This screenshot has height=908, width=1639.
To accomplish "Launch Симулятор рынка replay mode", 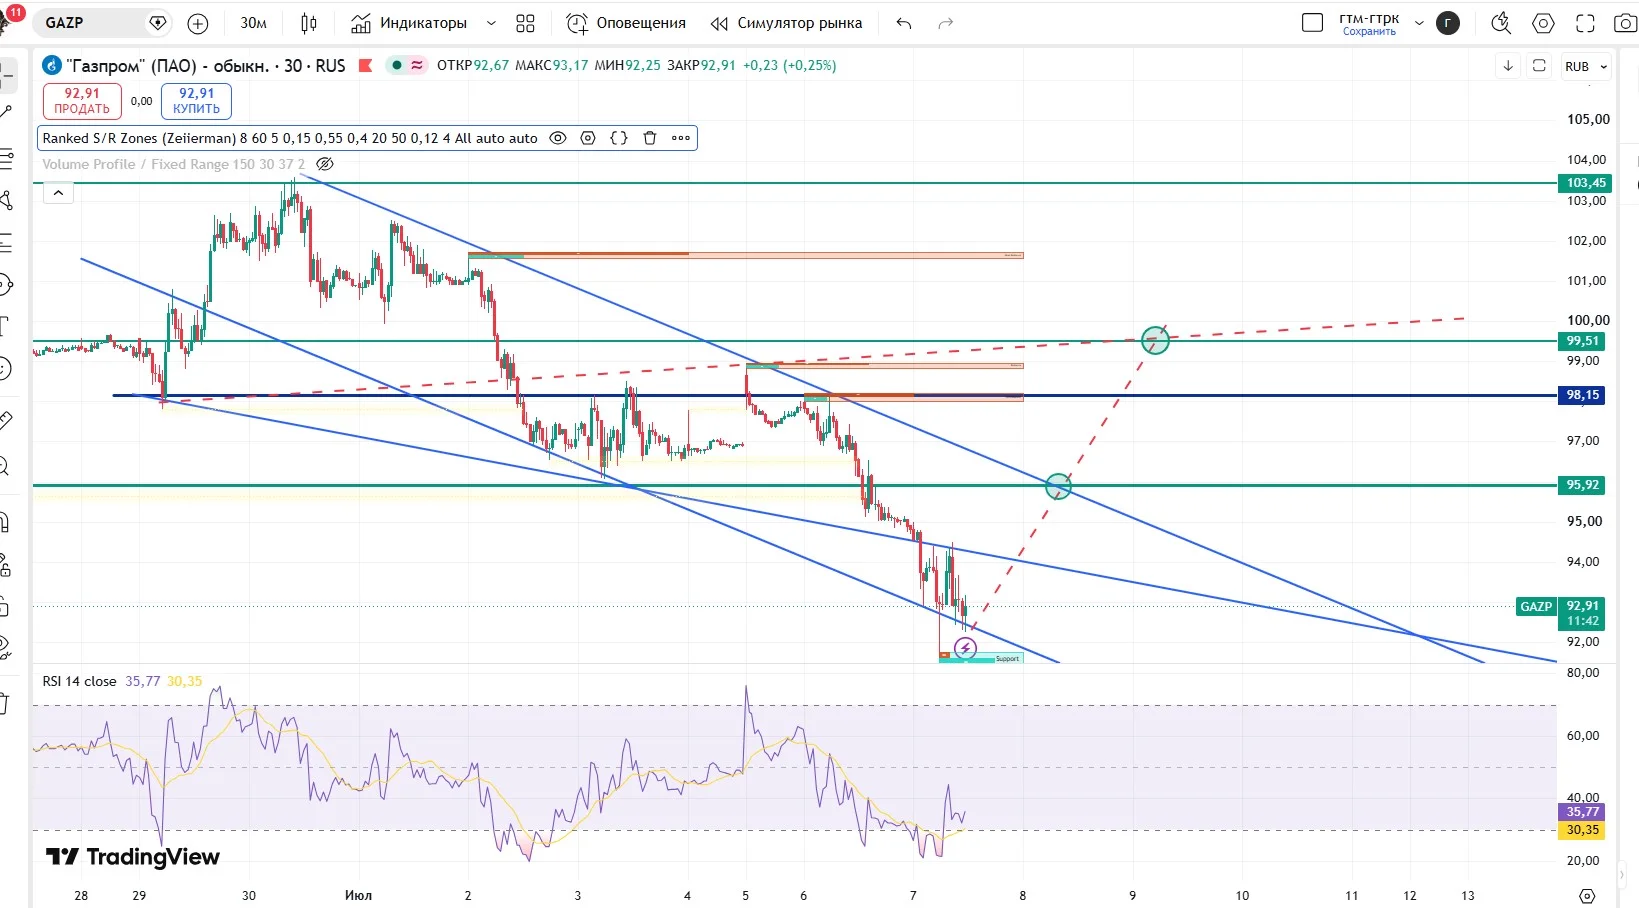I will [786, 23].
